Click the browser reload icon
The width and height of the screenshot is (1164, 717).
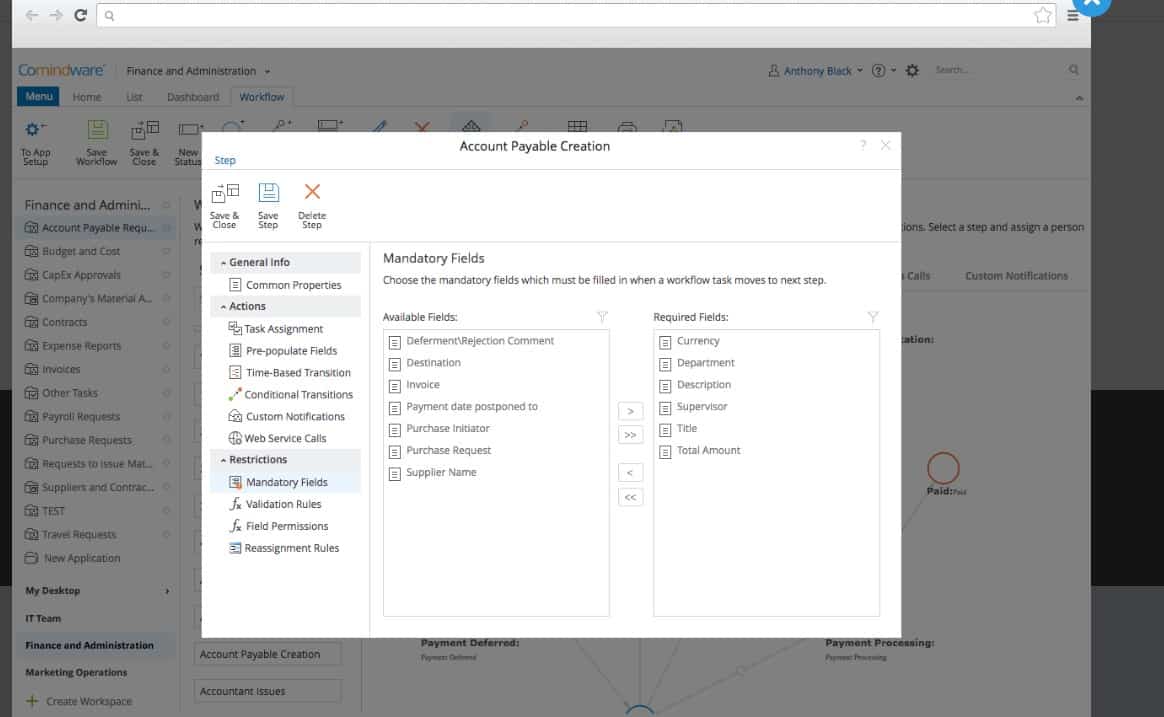pos(81,15)
